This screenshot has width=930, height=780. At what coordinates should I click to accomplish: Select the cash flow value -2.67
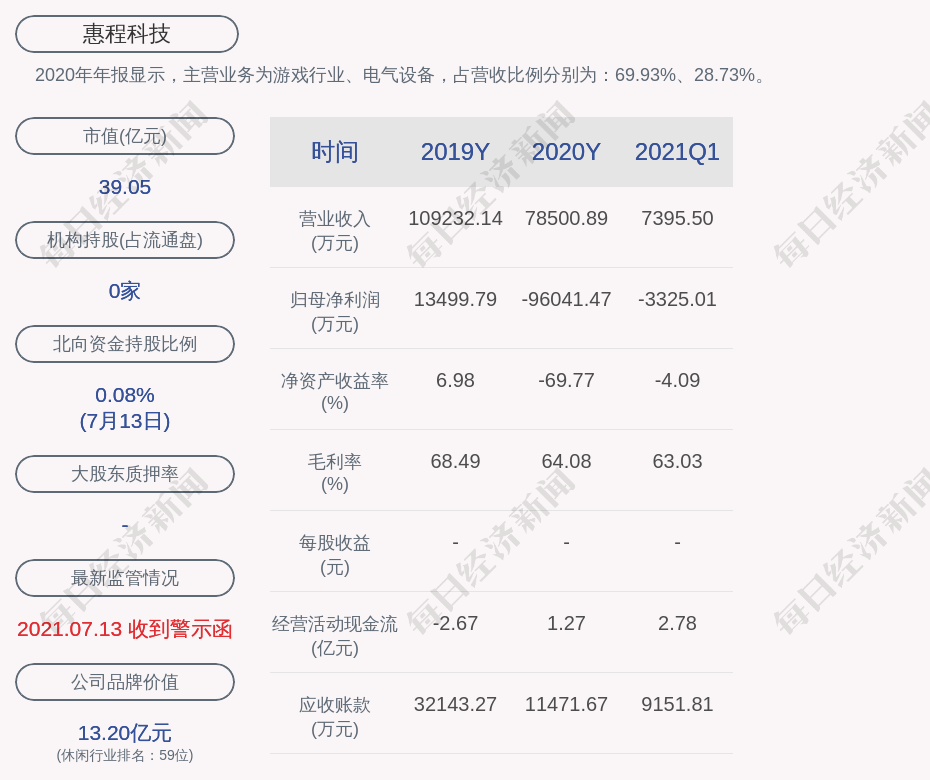tap(455, 623)
